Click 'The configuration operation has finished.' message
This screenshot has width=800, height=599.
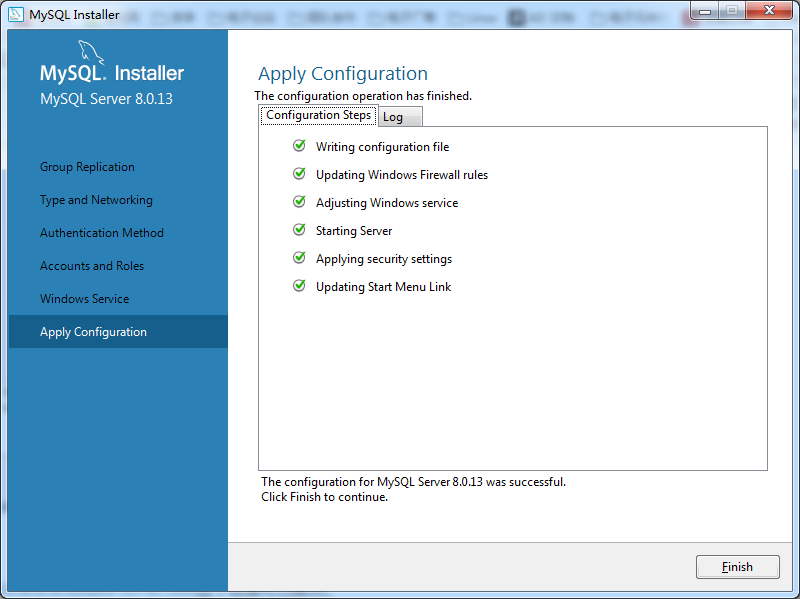pyautogui.click(x=363, y=96)
